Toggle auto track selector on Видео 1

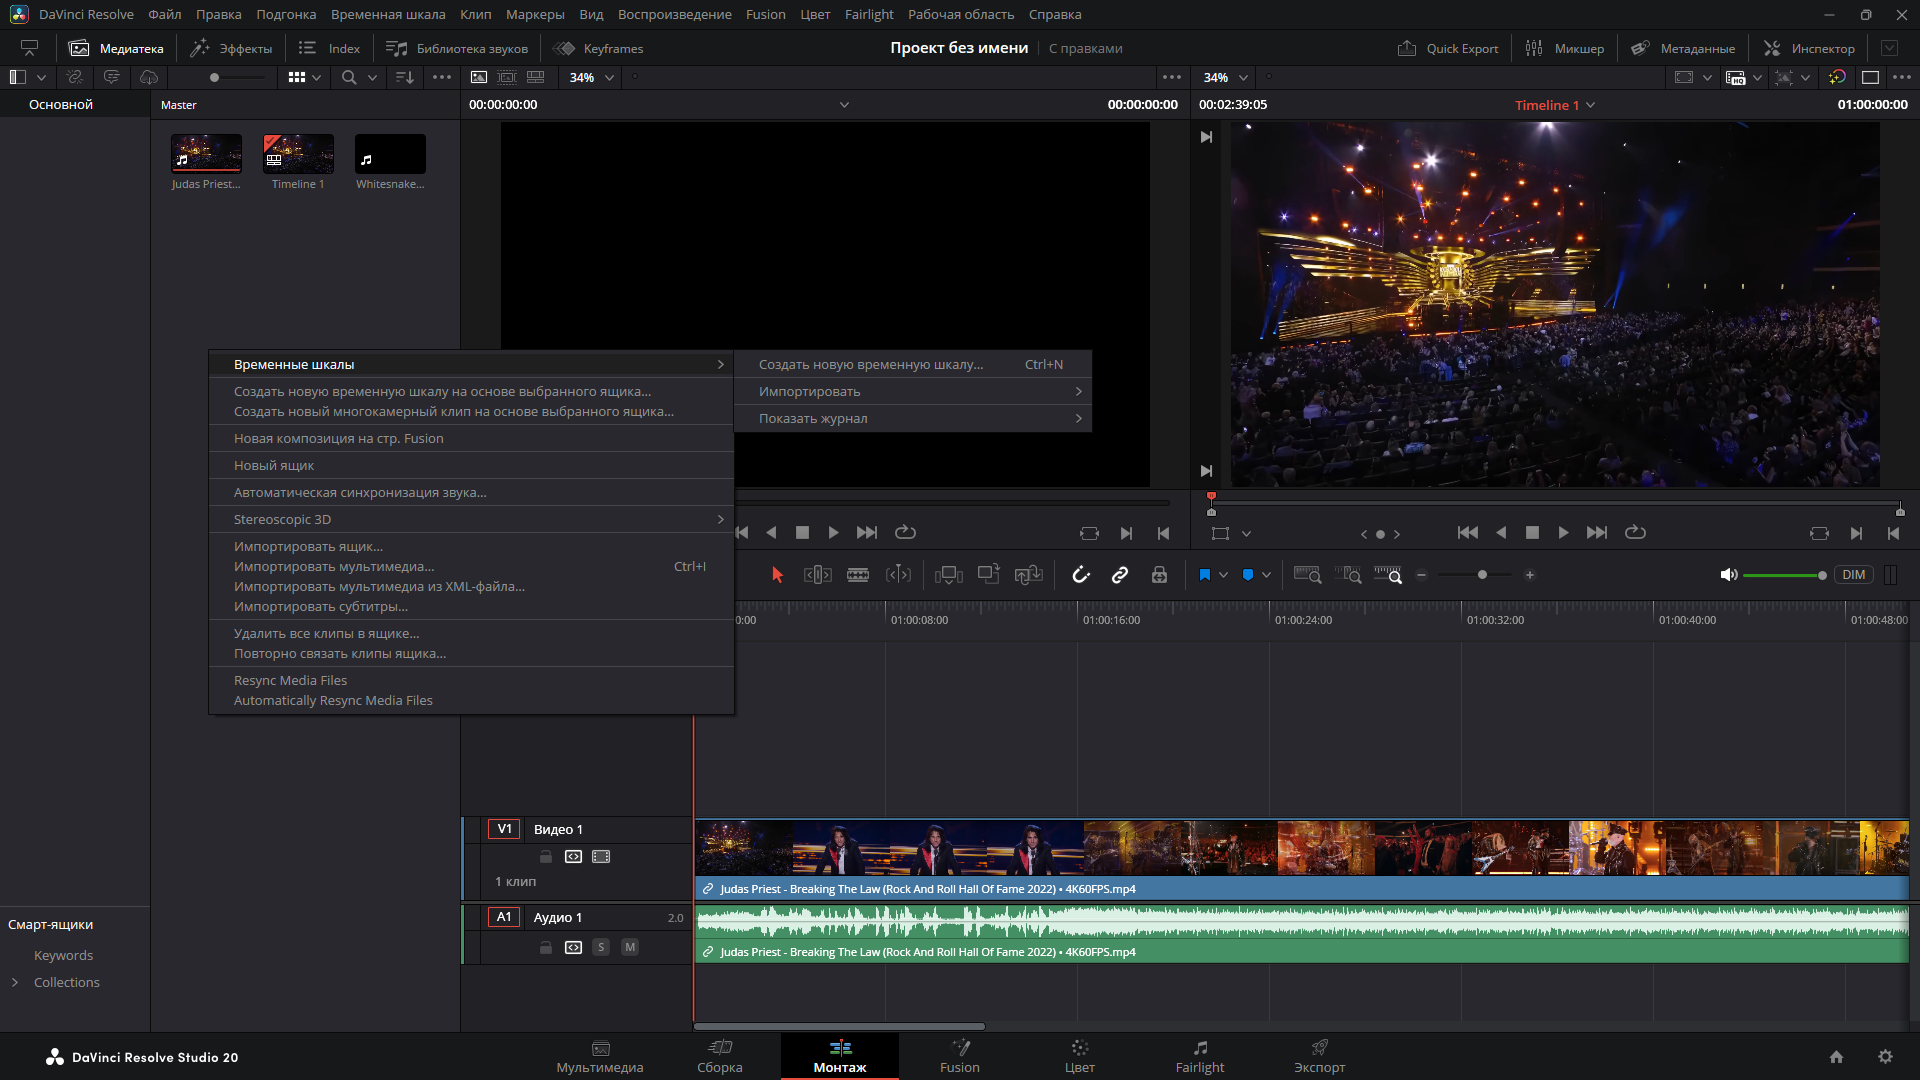coord(573,857)
